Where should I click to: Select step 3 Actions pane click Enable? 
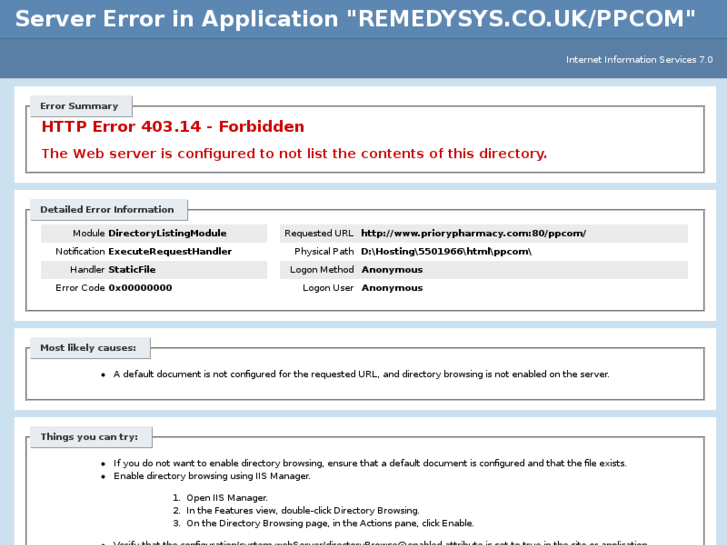[x=330, y=523]
